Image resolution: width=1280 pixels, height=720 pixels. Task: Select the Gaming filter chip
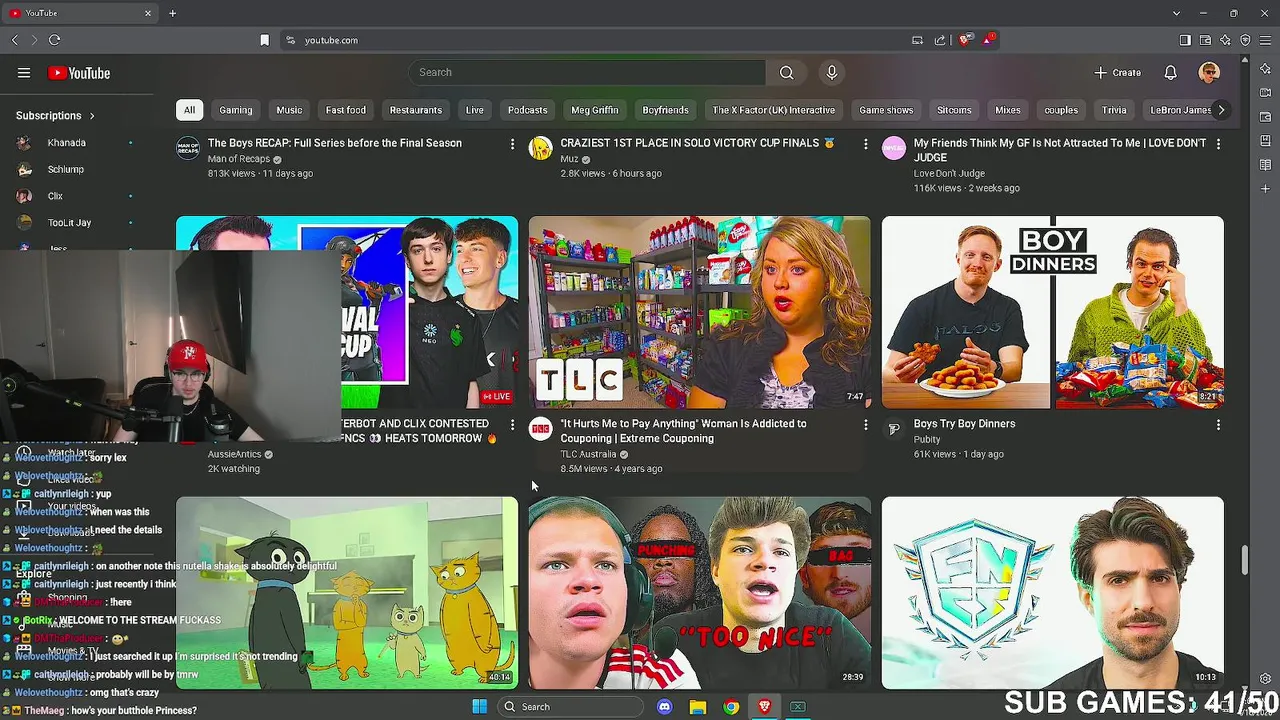(236, 110)
